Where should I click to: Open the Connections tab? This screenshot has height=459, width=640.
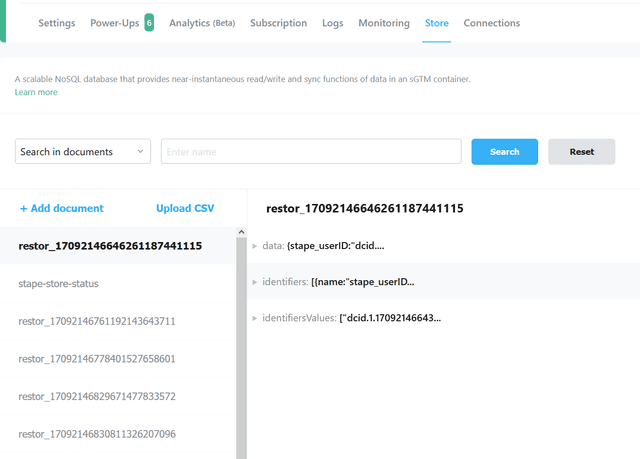(x=491, y=23)
